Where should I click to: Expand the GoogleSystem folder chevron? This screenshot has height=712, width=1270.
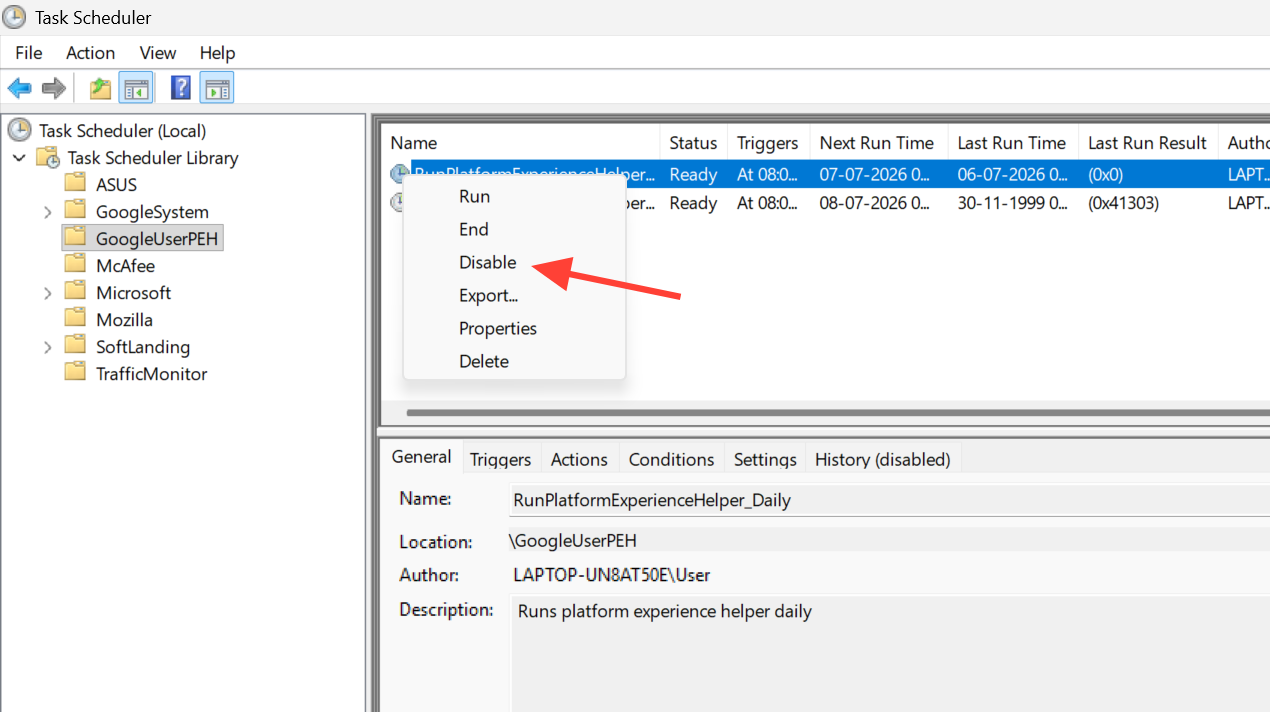(48, 212)
